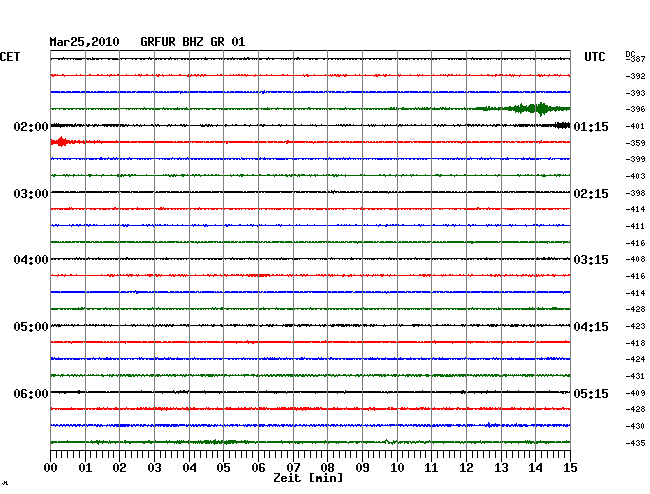
Task: Click minute axis label '01'
Action: point(85,468)
